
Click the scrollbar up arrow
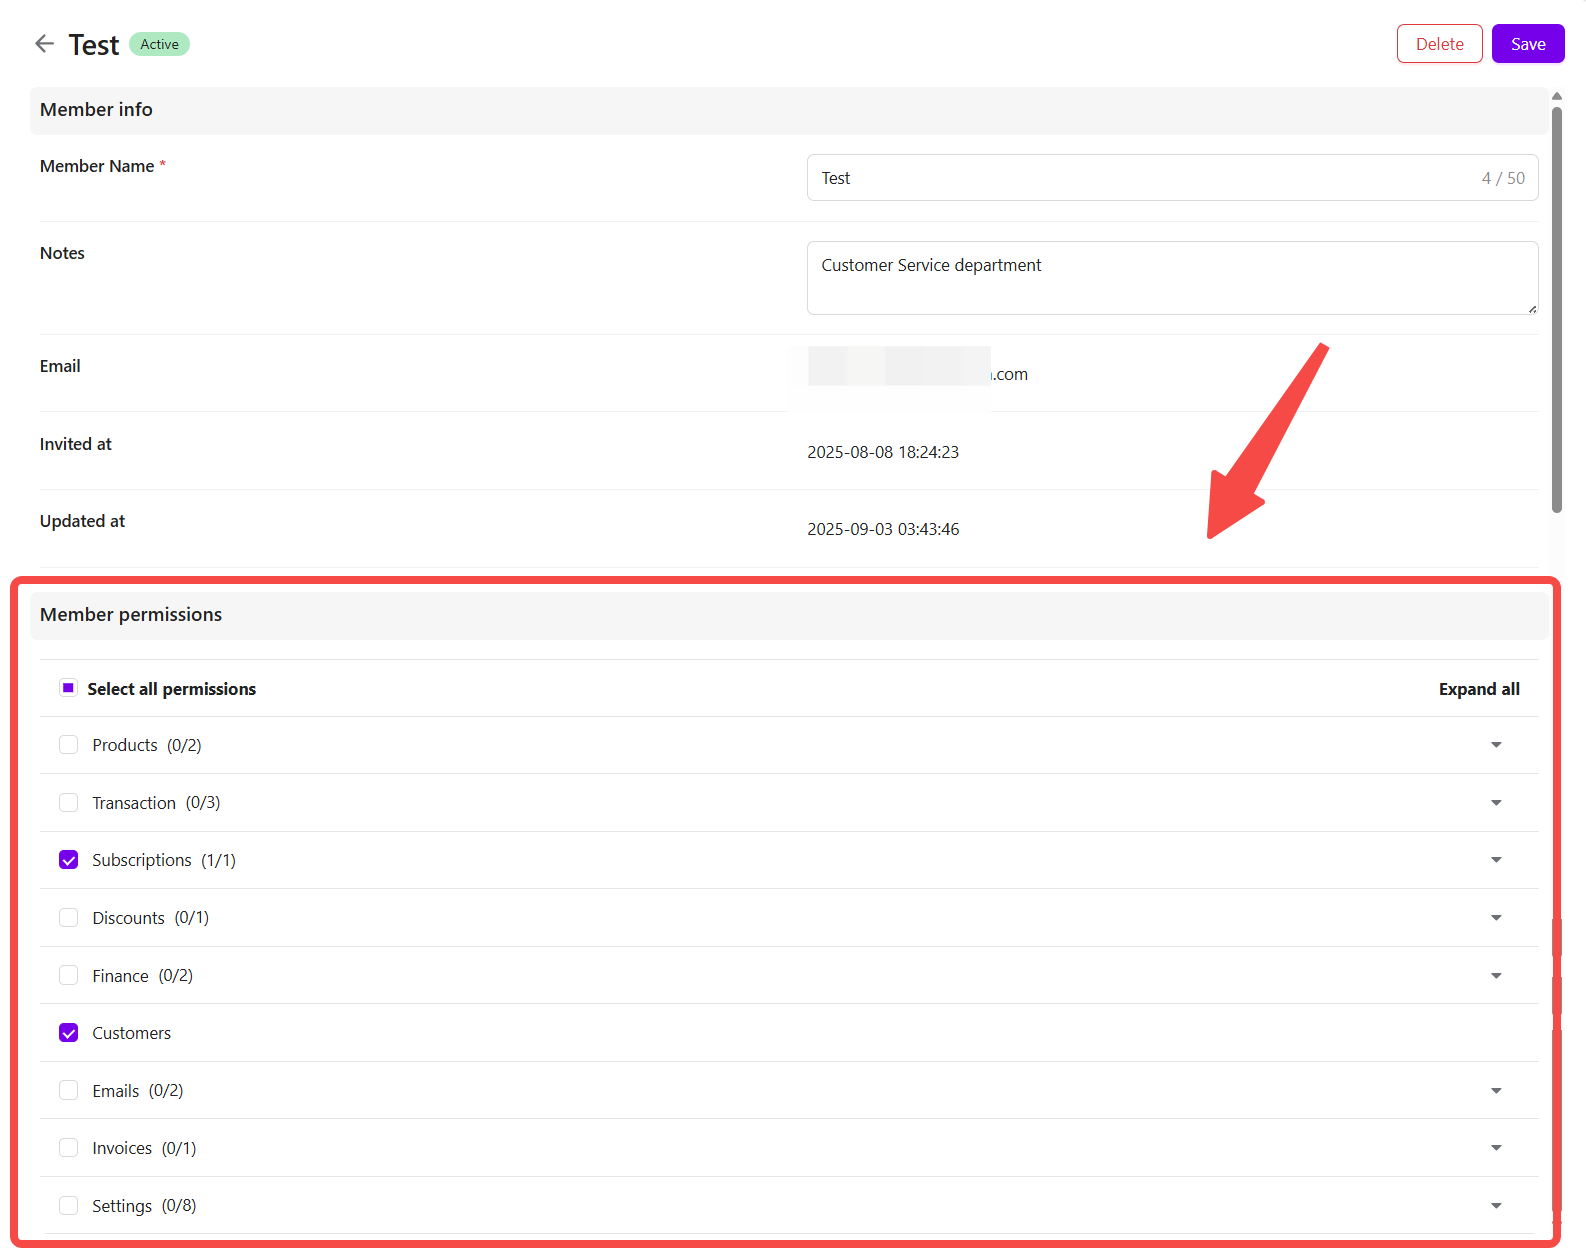(1557, 96)
